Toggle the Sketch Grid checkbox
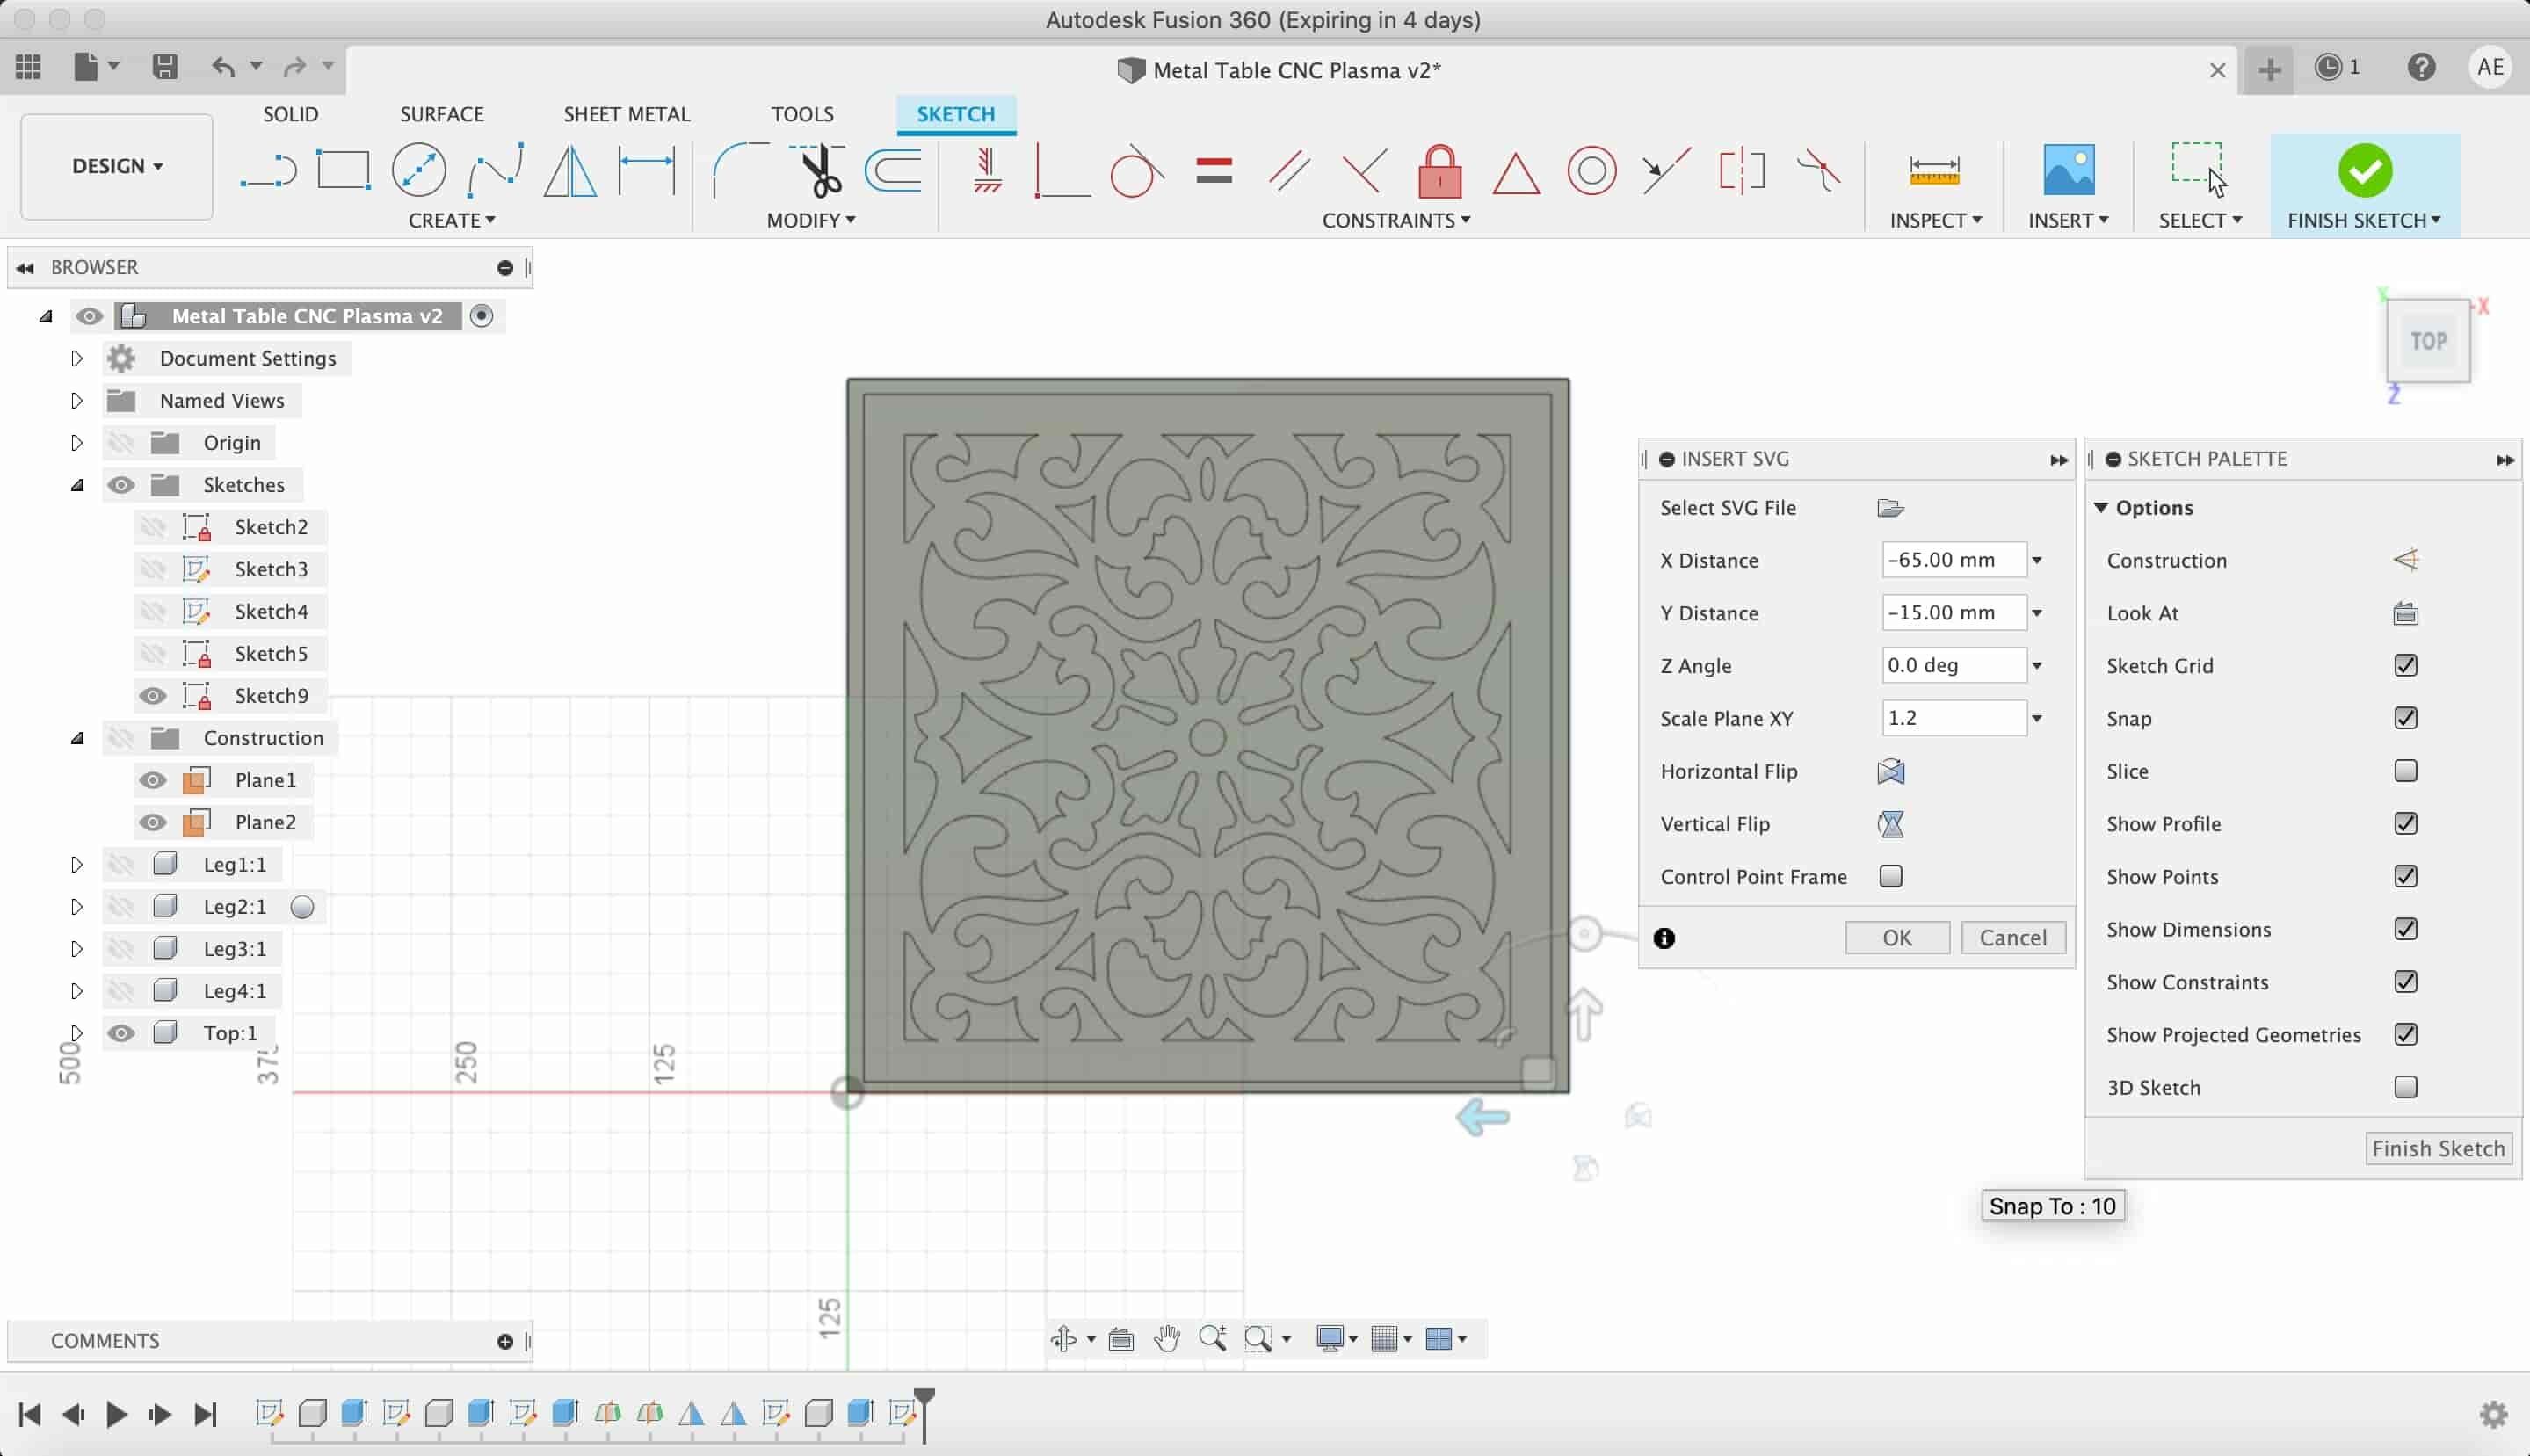Image resolution: width=2530 pixels, height=1456 pixels. point(2405,665)
